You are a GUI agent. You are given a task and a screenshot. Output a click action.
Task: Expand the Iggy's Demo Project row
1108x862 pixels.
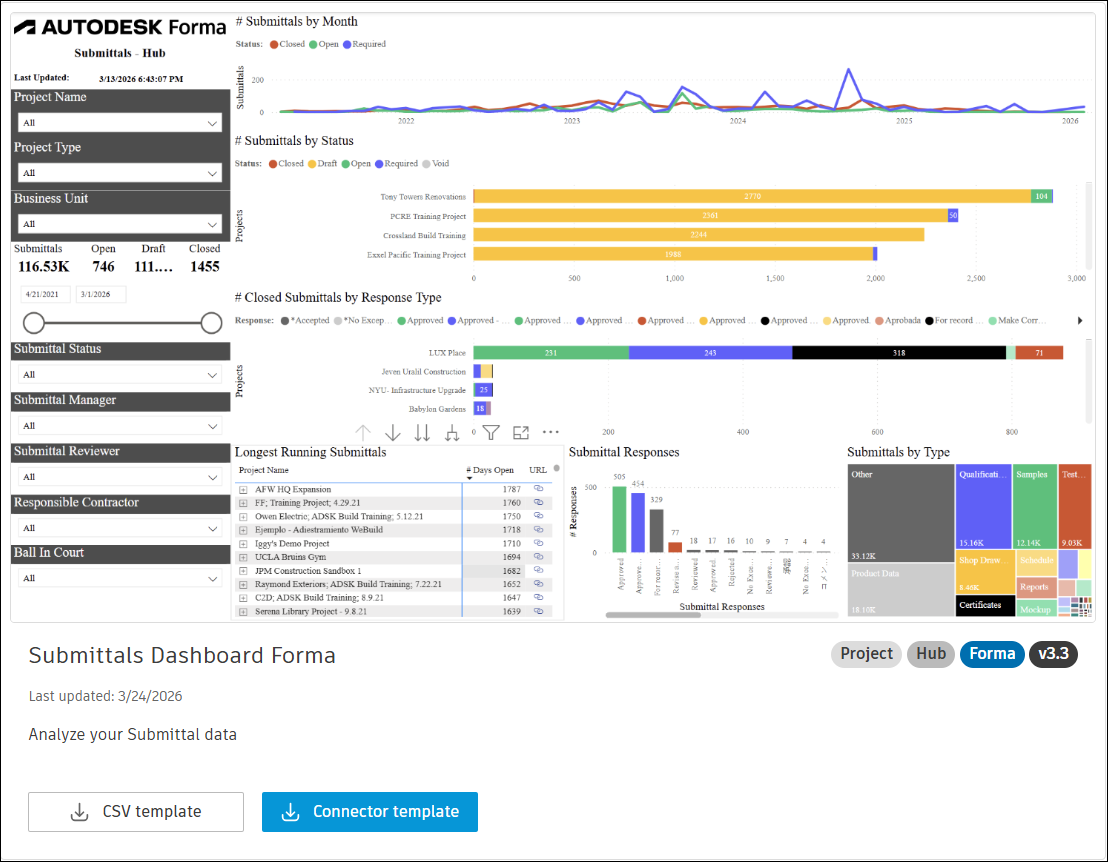243,544
